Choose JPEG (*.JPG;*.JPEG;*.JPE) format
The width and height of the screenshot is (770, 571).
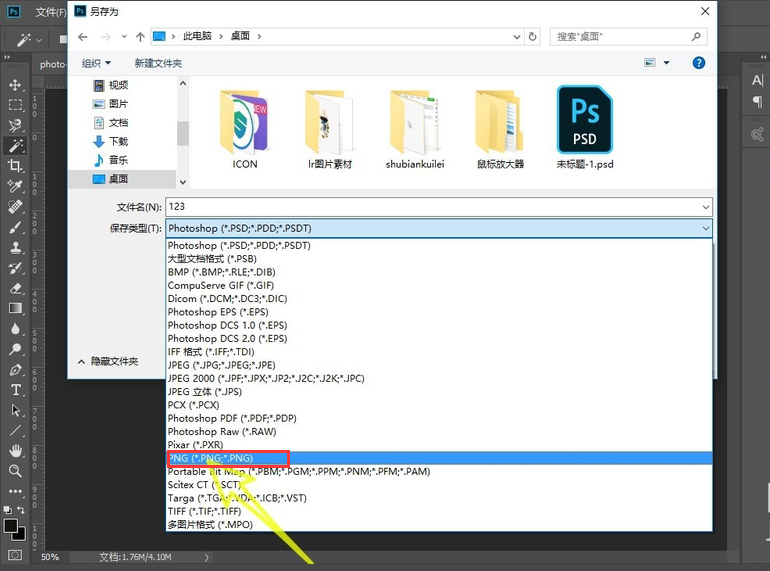tap(439, 365)
